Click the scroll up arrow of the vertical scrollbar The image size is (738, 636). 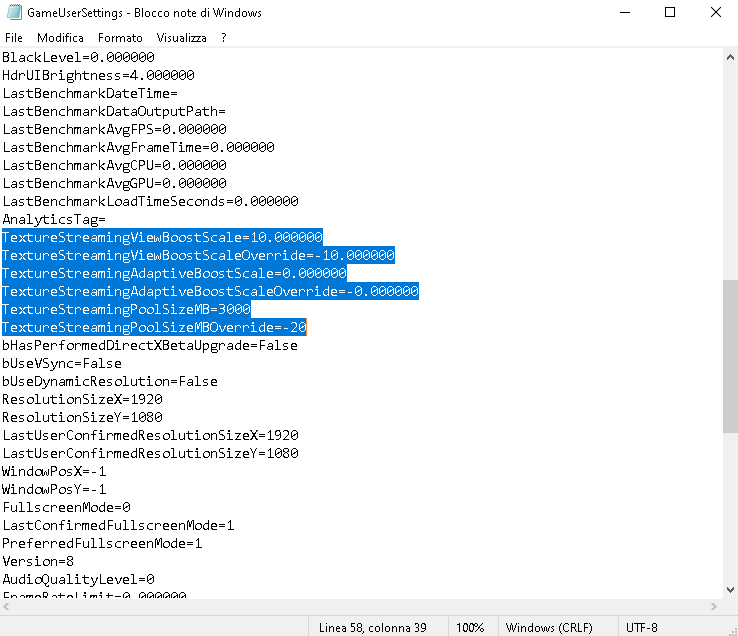tap(729, 58)
